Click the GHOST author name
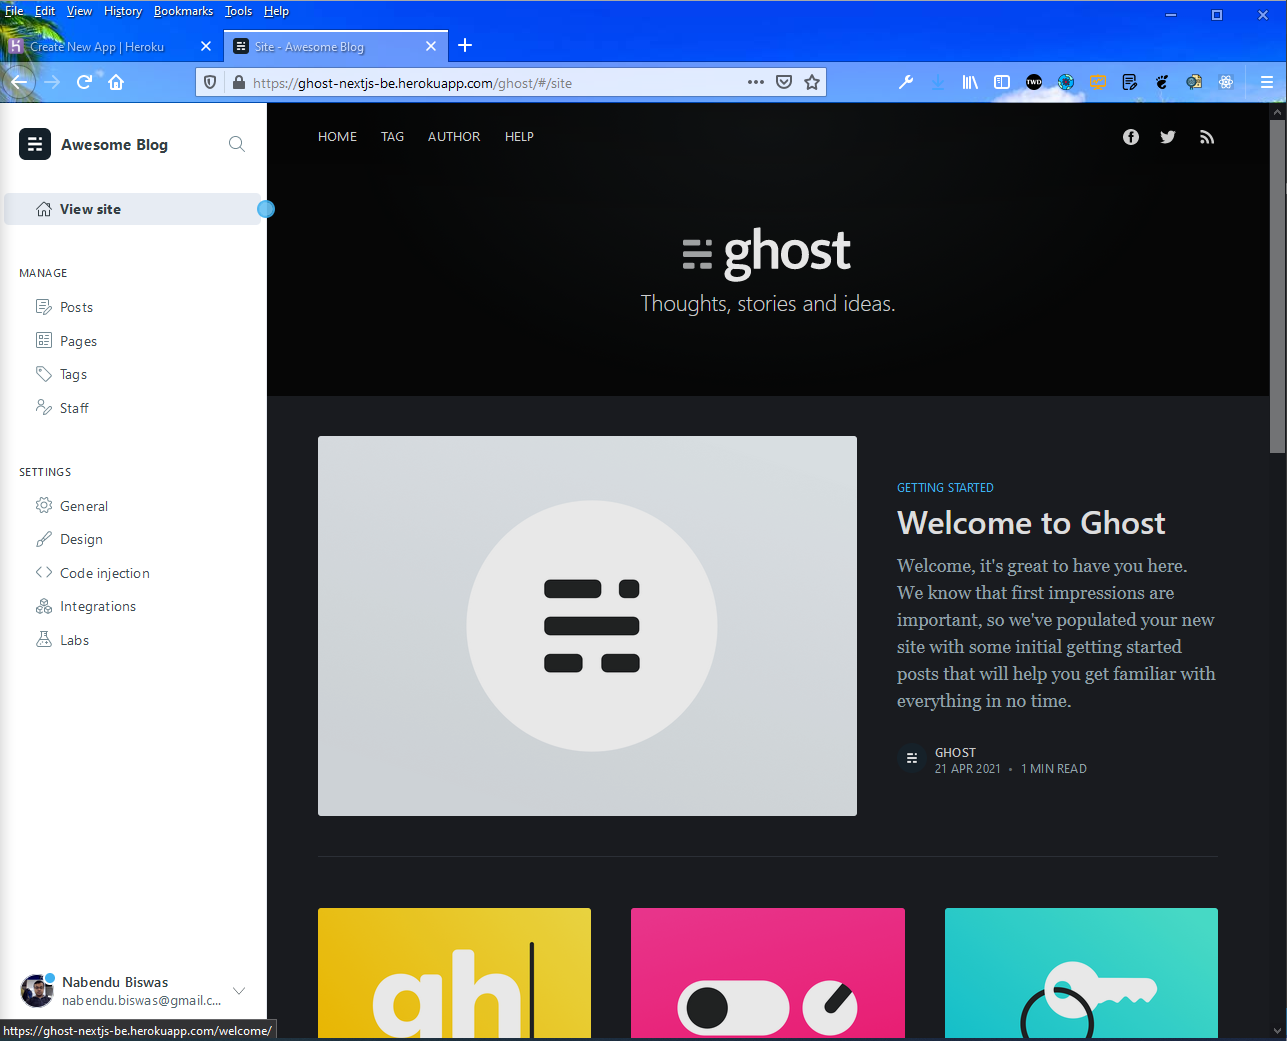1287x1041 pixels. pos(955,753)
